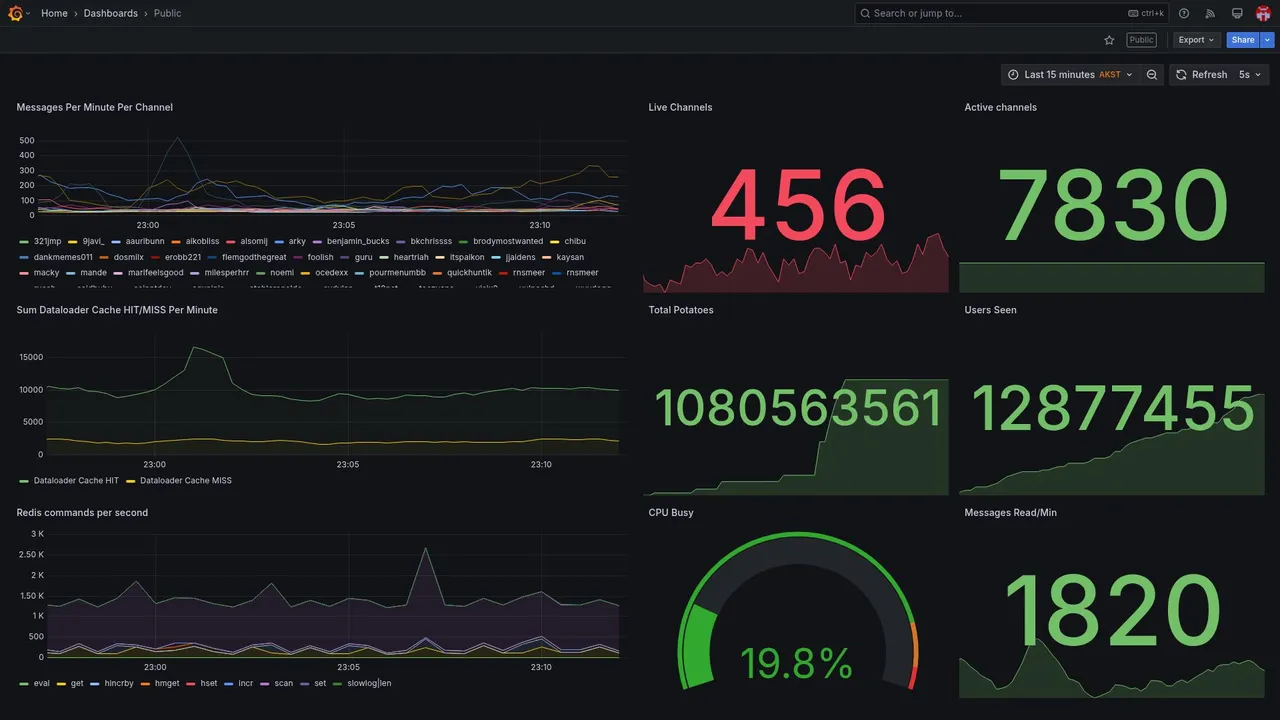Viewport: 1280px width, 720px height.
Task: Open Dashboards from the breadcrumb
Action: click(111, 13)
